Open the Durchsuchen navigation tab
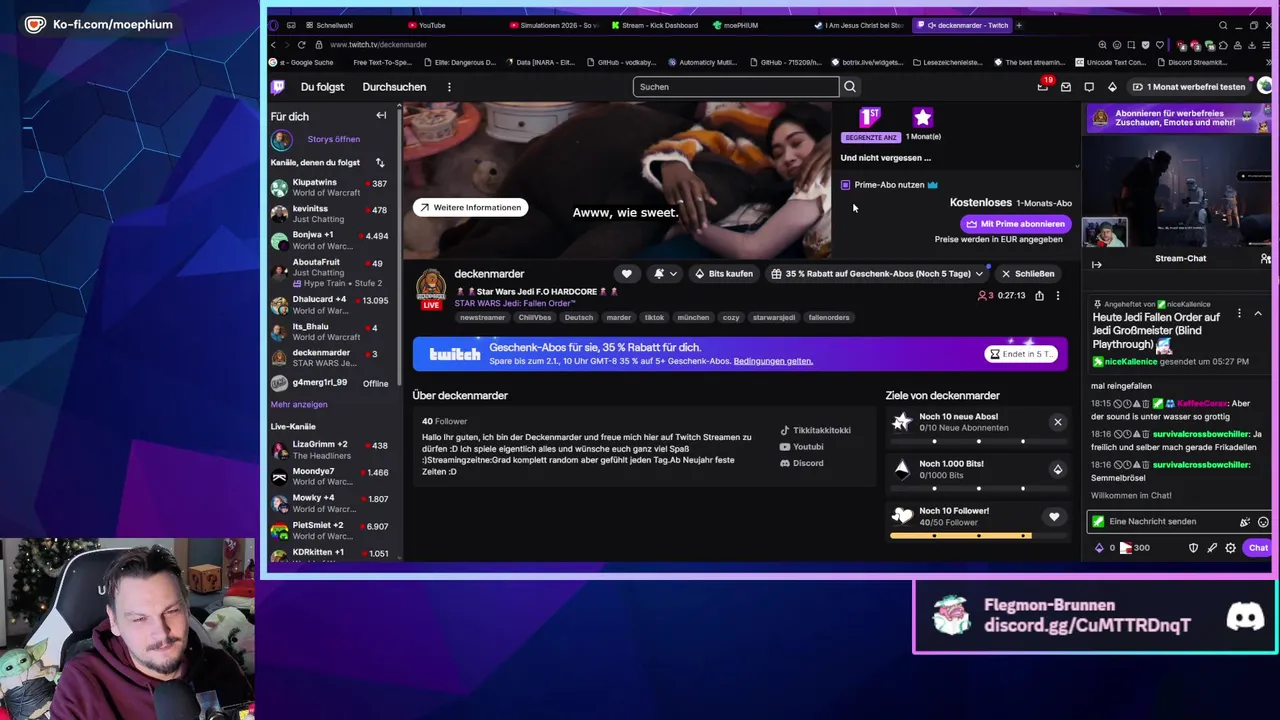The image size is (1280, 720). coord(394,87)
